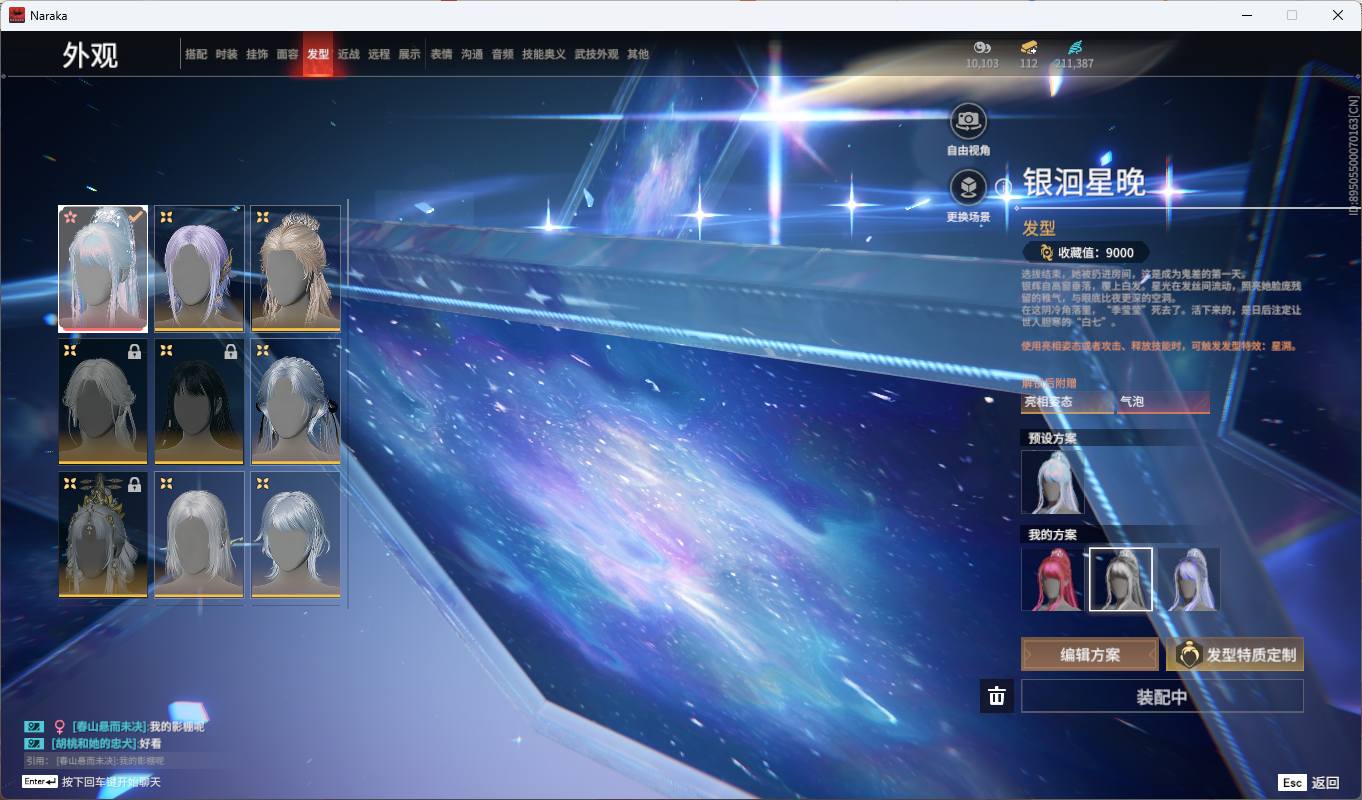Select the locked grey hairstyle thumbnail
This screenshot has height=800, width=1362.
(103, 402)
